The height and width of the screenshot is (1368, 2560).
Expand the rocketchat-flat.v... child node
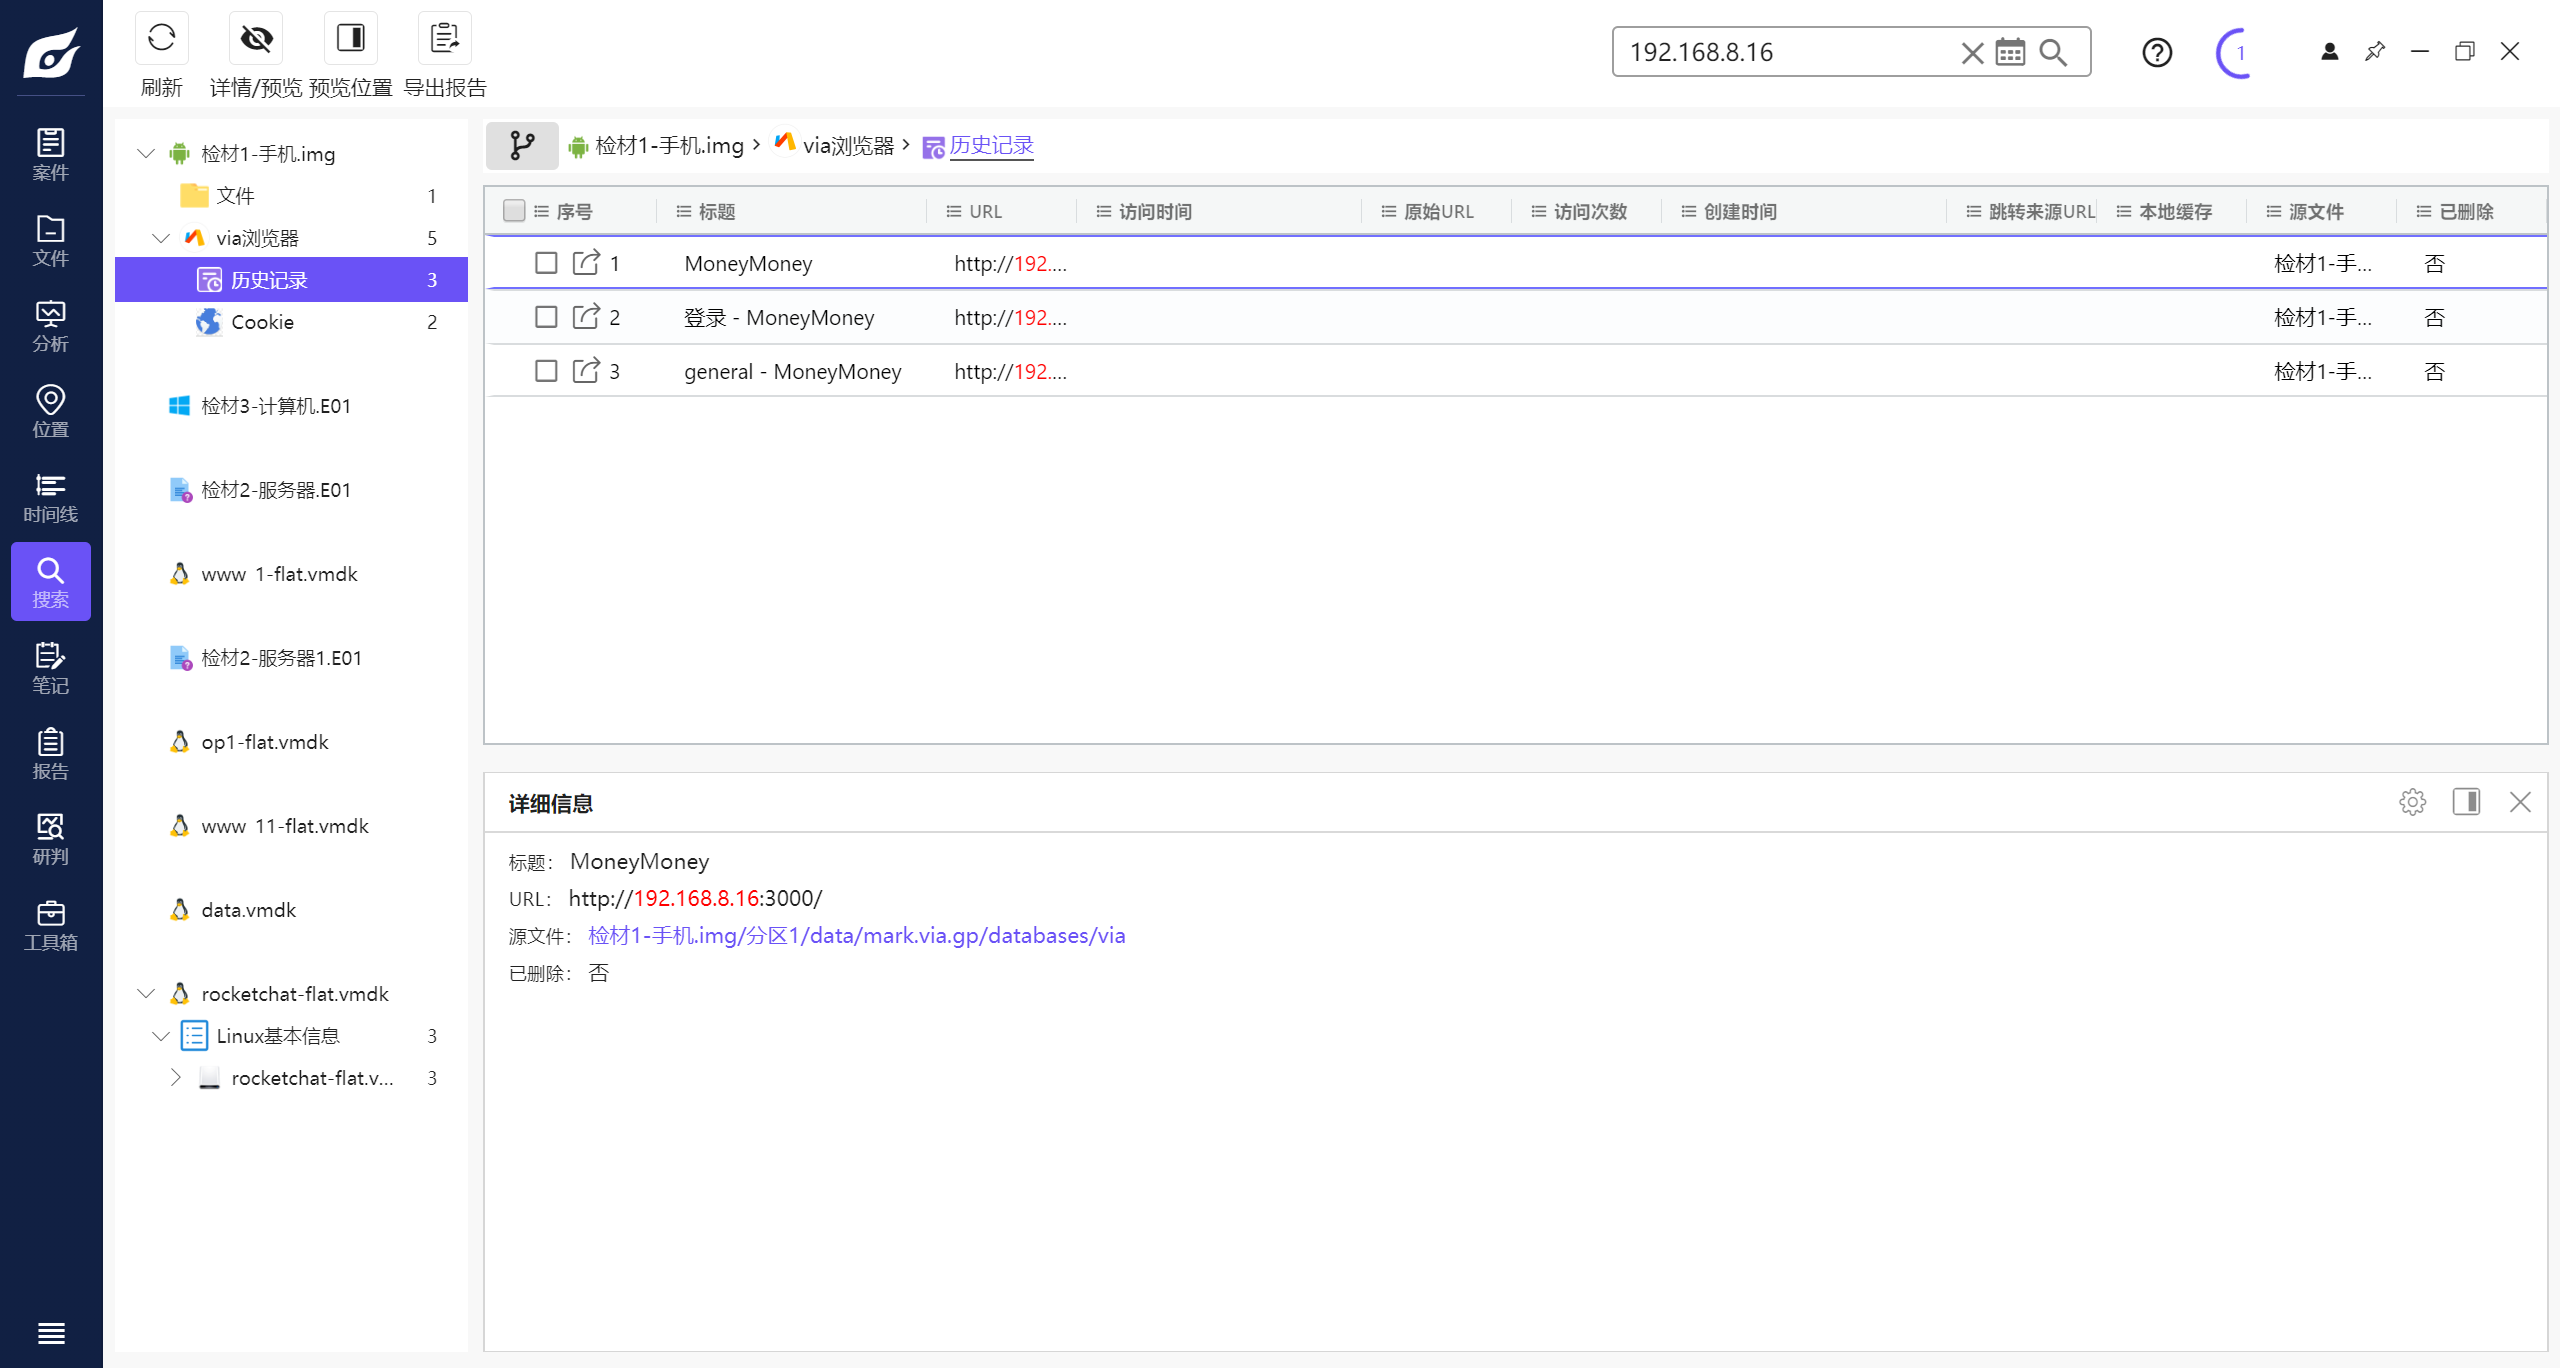[176, 1078]
